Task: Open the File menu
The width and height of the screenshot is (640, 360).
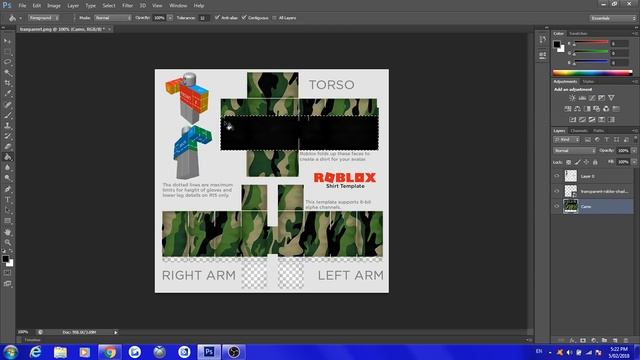Action: [22, 6]
